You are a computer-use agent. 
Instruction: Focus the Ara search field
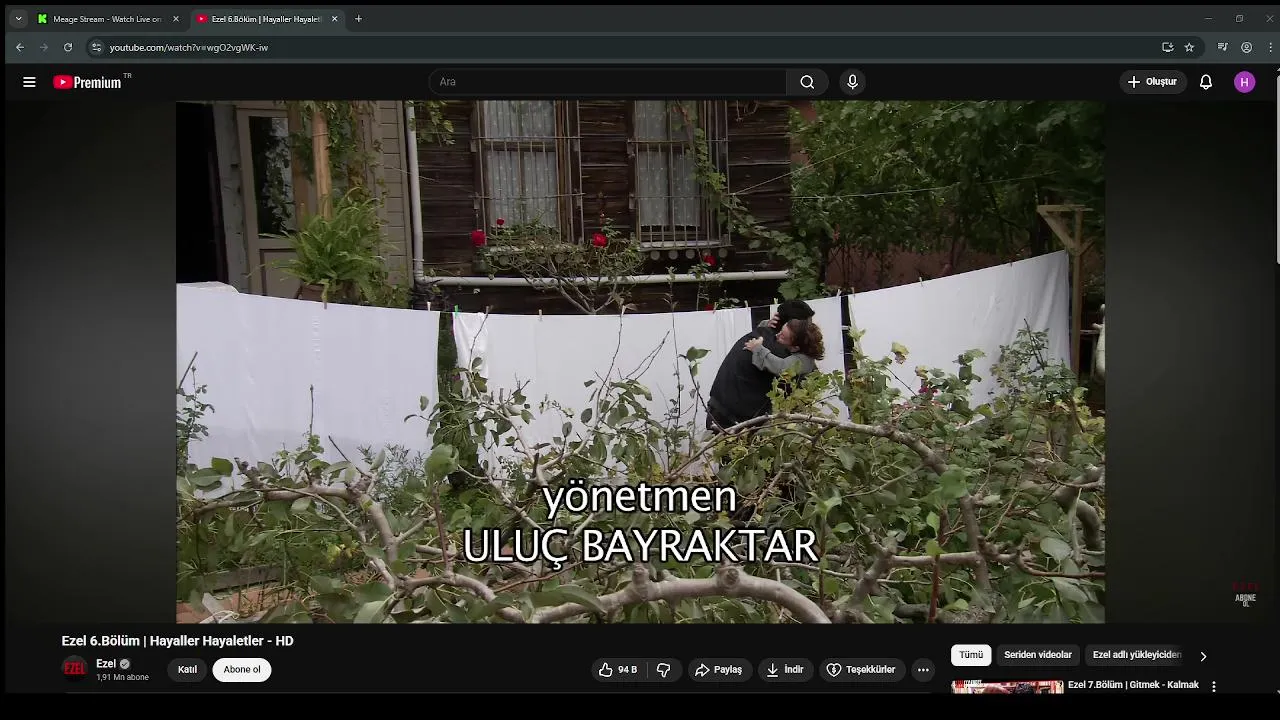(x=608, y=82)
